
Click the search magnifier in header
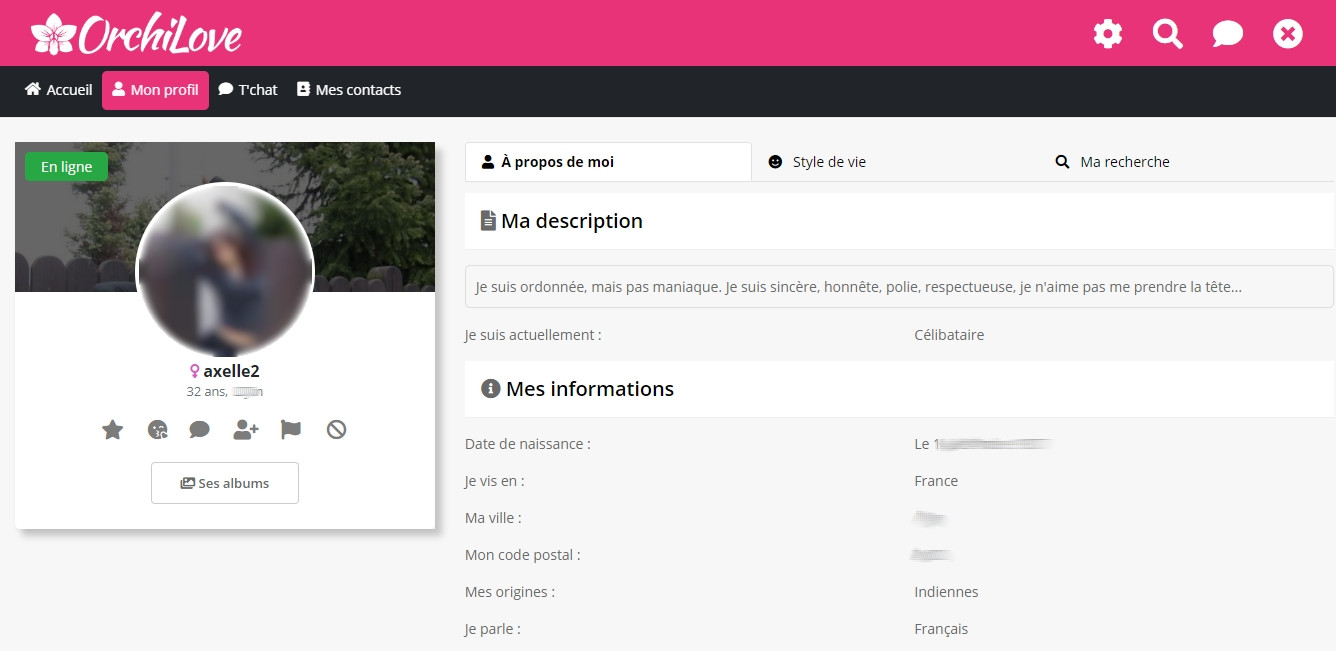[1167, 34]
